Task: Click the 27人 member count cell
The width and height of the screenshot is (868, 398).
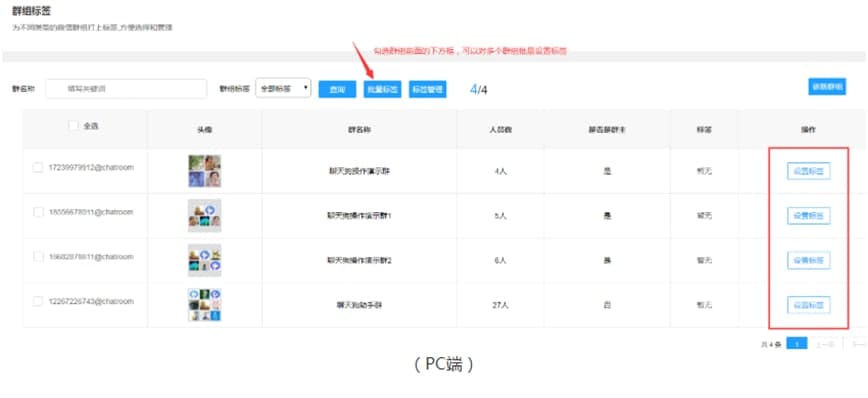Action: [500, 305]
